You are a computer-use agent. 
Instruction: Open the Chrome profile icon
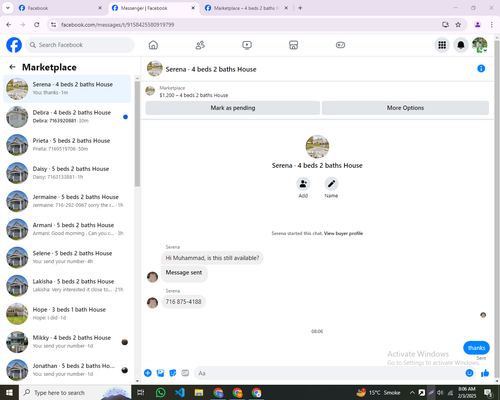478,25
